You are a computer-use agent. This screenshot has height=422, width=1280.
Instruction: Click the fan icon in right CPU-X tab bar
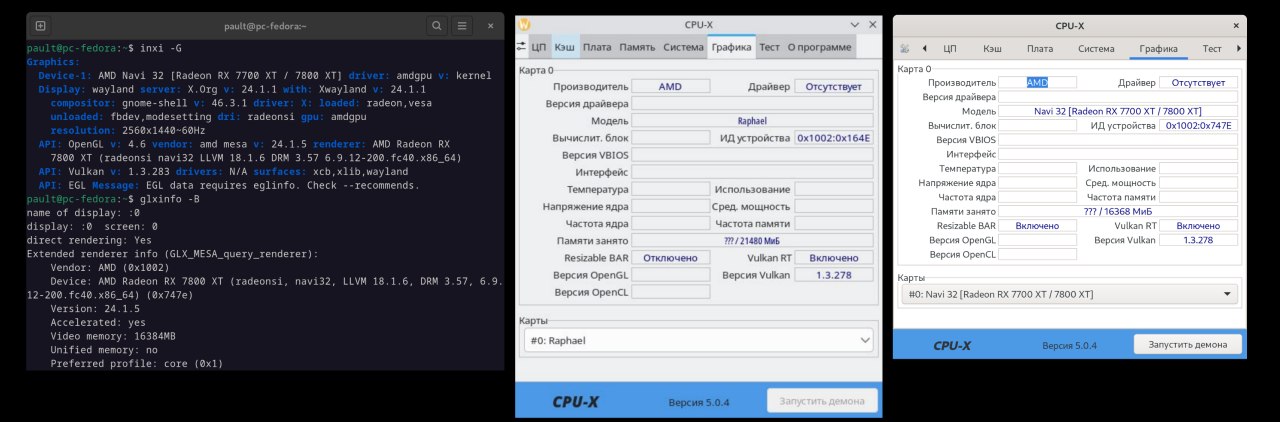pos(905,48)
